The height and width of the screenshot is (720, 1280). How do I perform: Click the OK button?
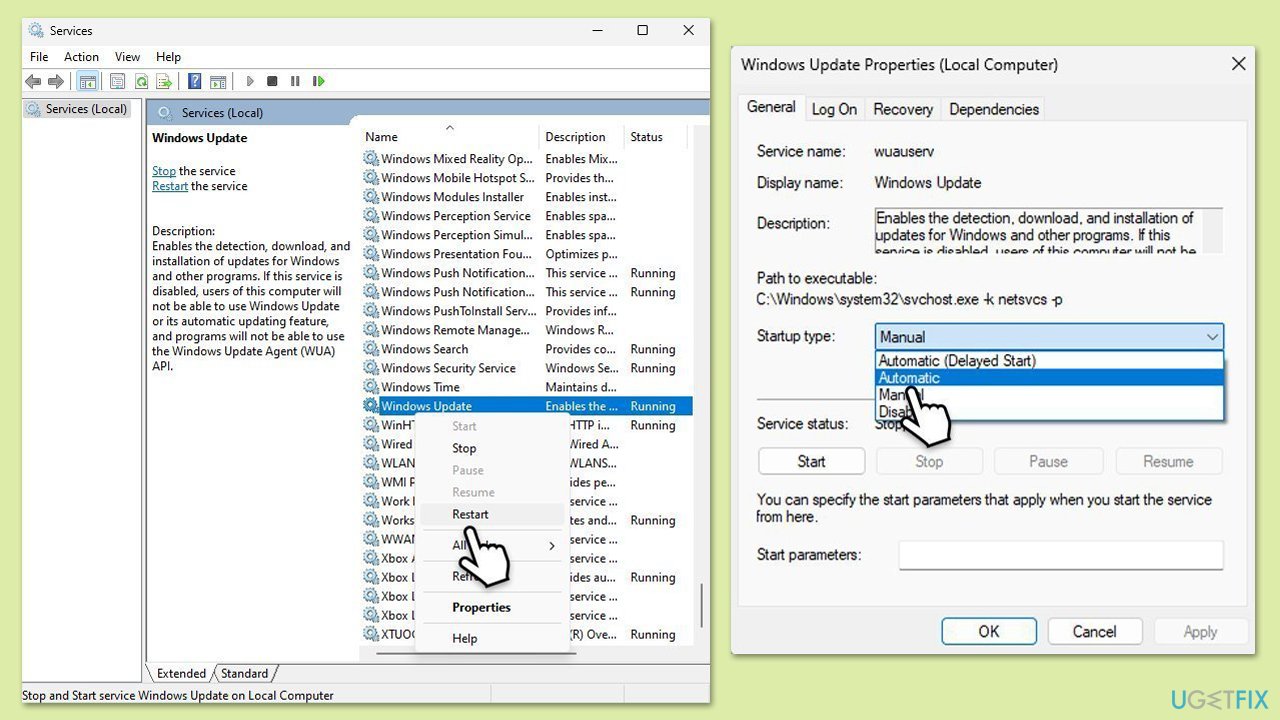(x=989, y=631)
